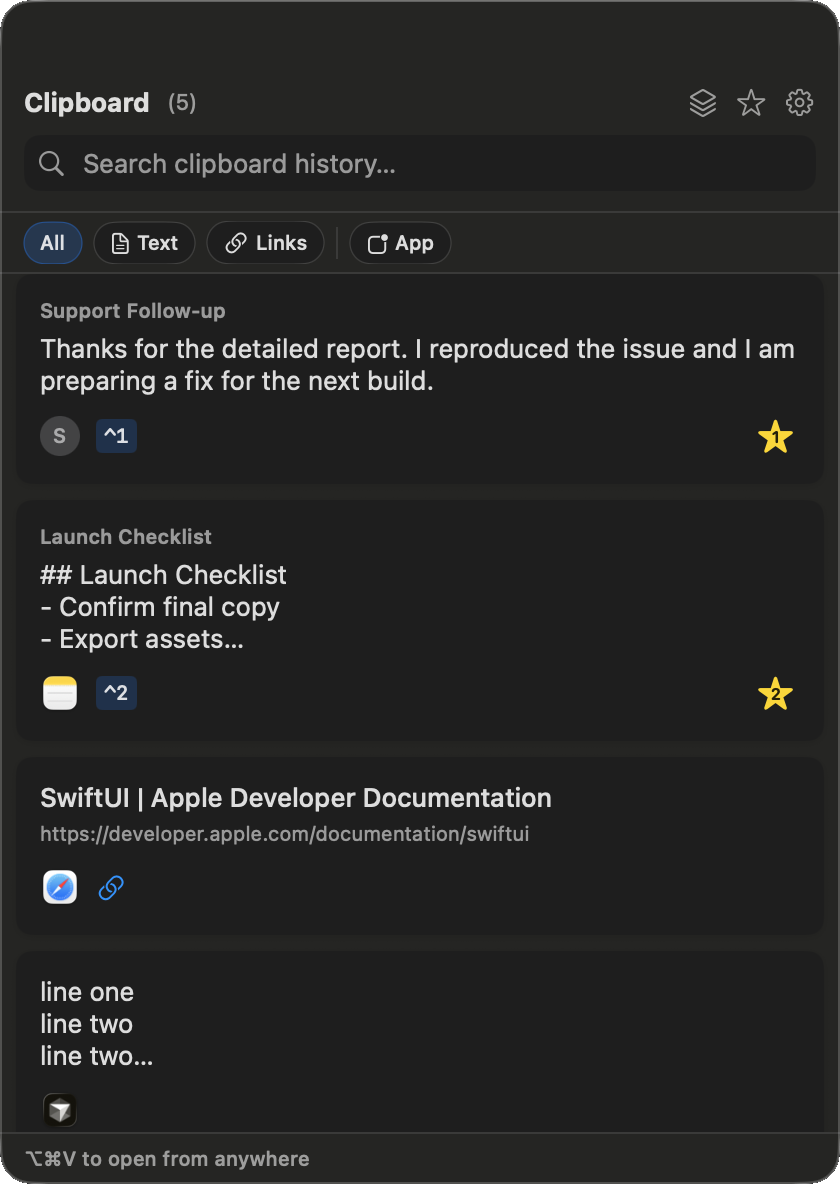Unstar the Support Follow-up clip
Viewport: 840px width, 1184px height.
point(775,436)
